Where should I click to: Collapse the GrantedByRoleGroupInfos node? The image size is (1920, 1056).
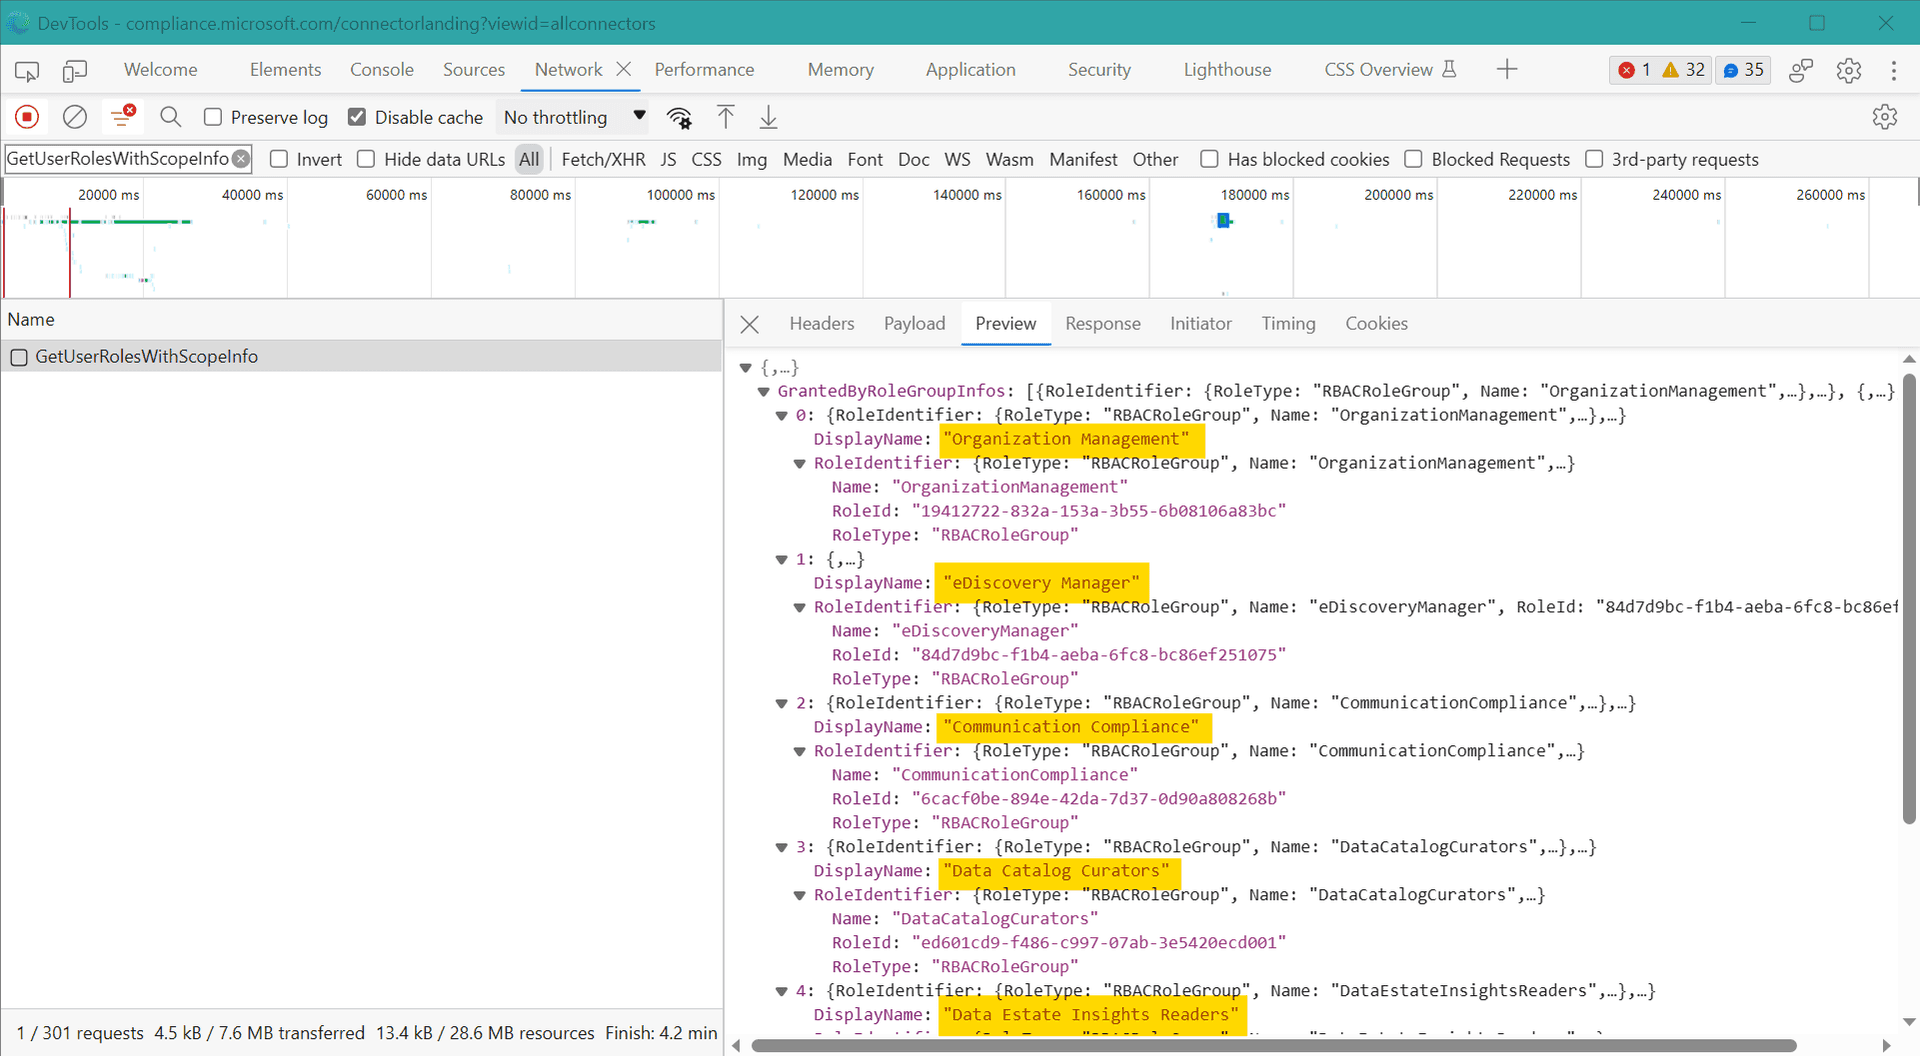(764, 391)
